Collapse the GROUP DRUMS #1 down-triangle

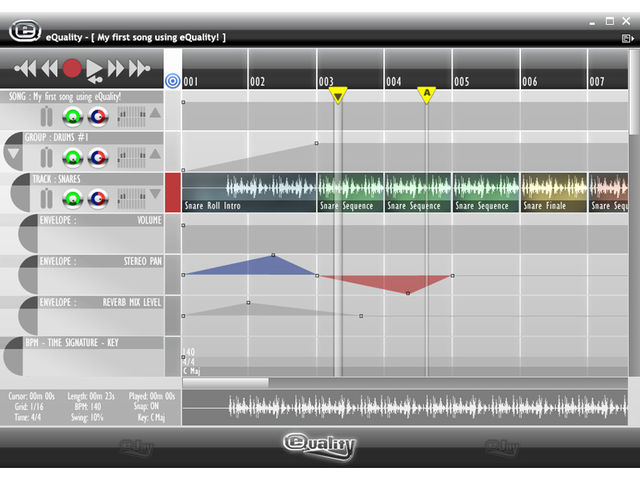pyautogui.click(x=13, y=154)
